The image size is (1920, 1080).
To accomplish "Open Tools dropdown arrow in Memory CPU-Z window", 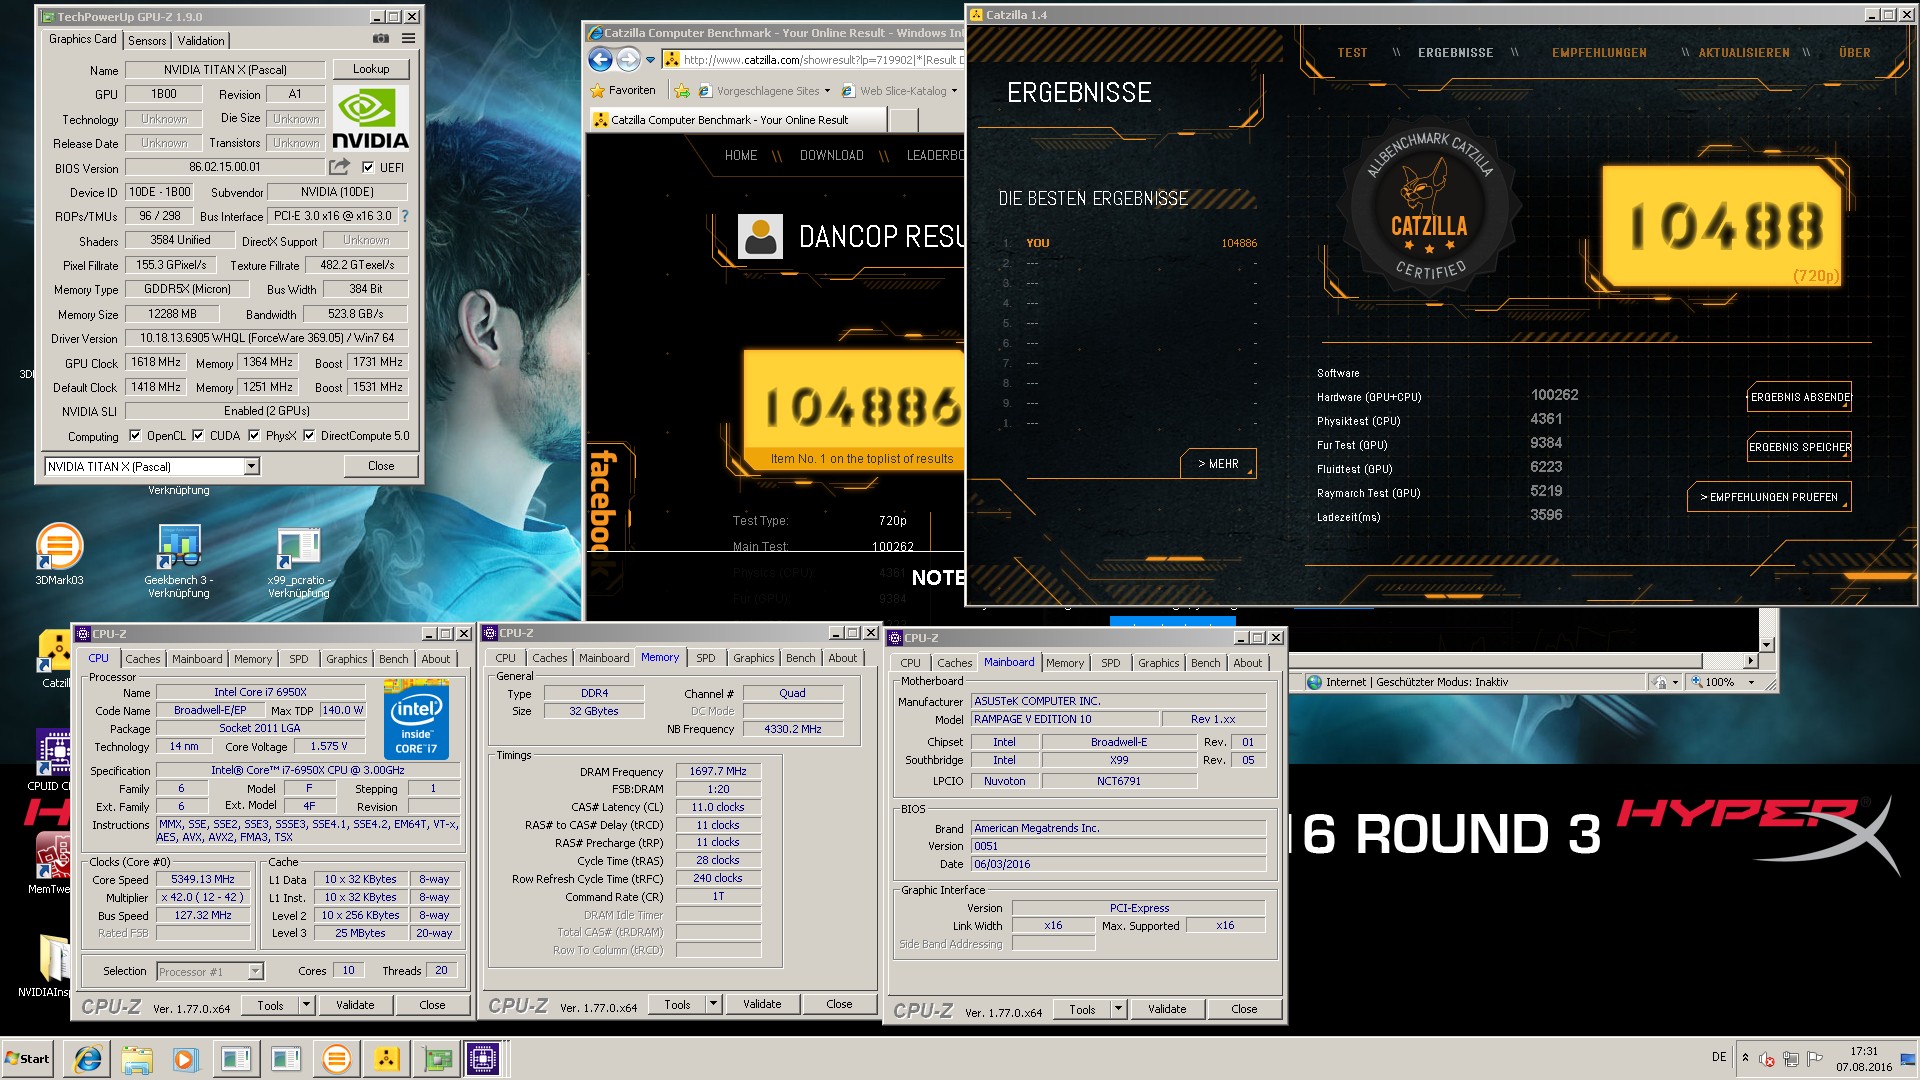I will point(713,1004).
